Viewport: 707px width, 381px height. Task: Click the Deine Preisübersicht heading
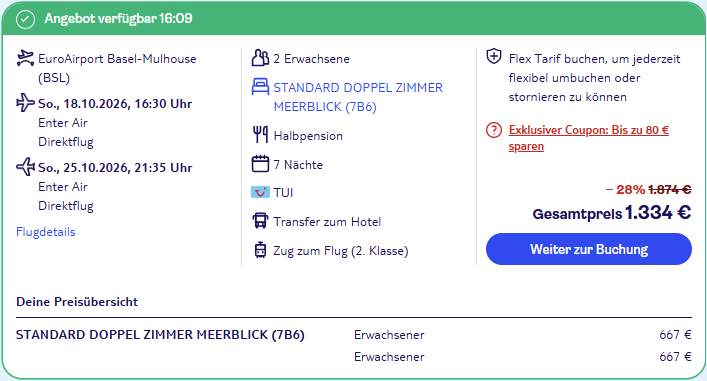pos(77,302)
